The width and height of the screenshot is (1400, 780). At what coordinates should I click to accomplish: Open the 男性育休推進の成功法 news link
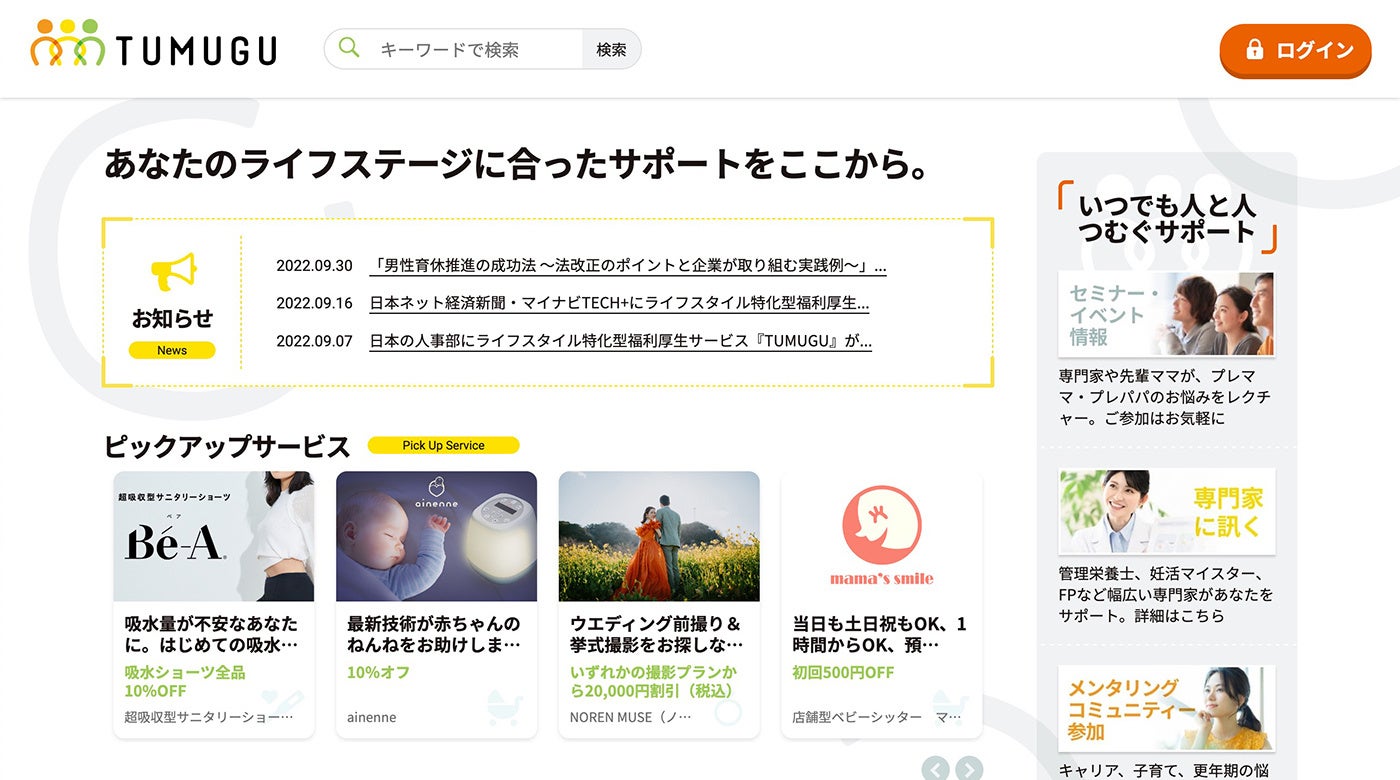coord(628,266)
